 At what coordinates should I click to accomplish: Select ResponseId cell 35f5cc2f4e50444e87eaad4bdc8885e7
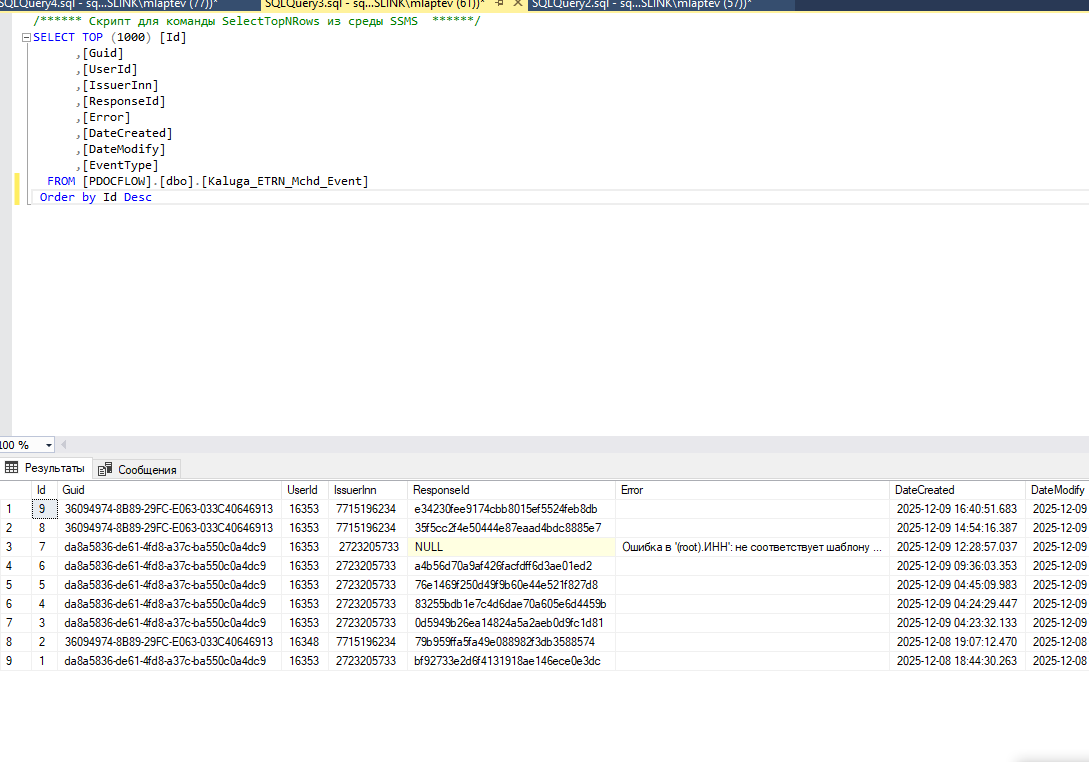tap(511, 528)
